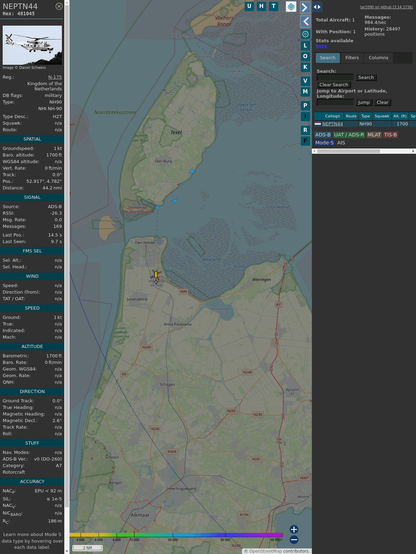Screen dimensions: 416x554
Task: Click the Jump to Airport input field
Action: click(x=335, y=102)
